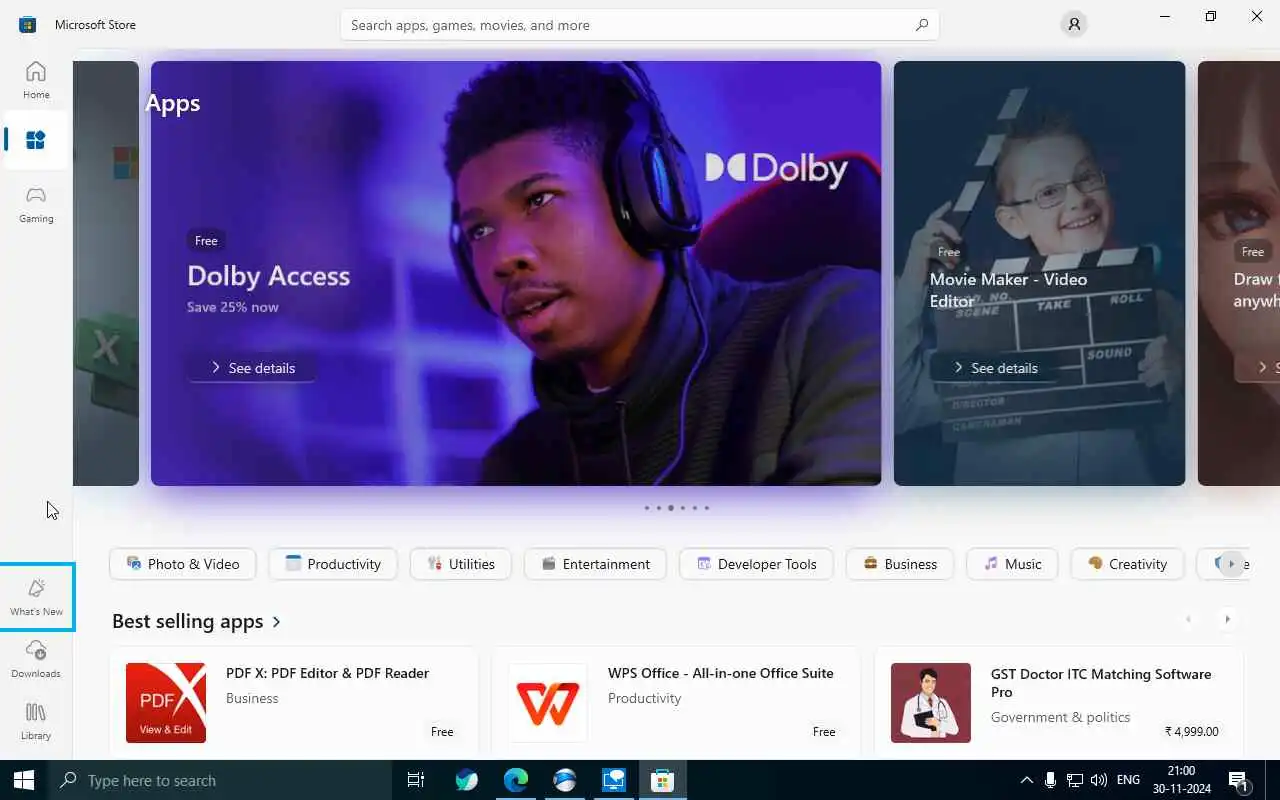The width and height of the screenshot is (1280, 800).
Task: Click the Microsoft Store logo icon
Action: click(28, 25)
